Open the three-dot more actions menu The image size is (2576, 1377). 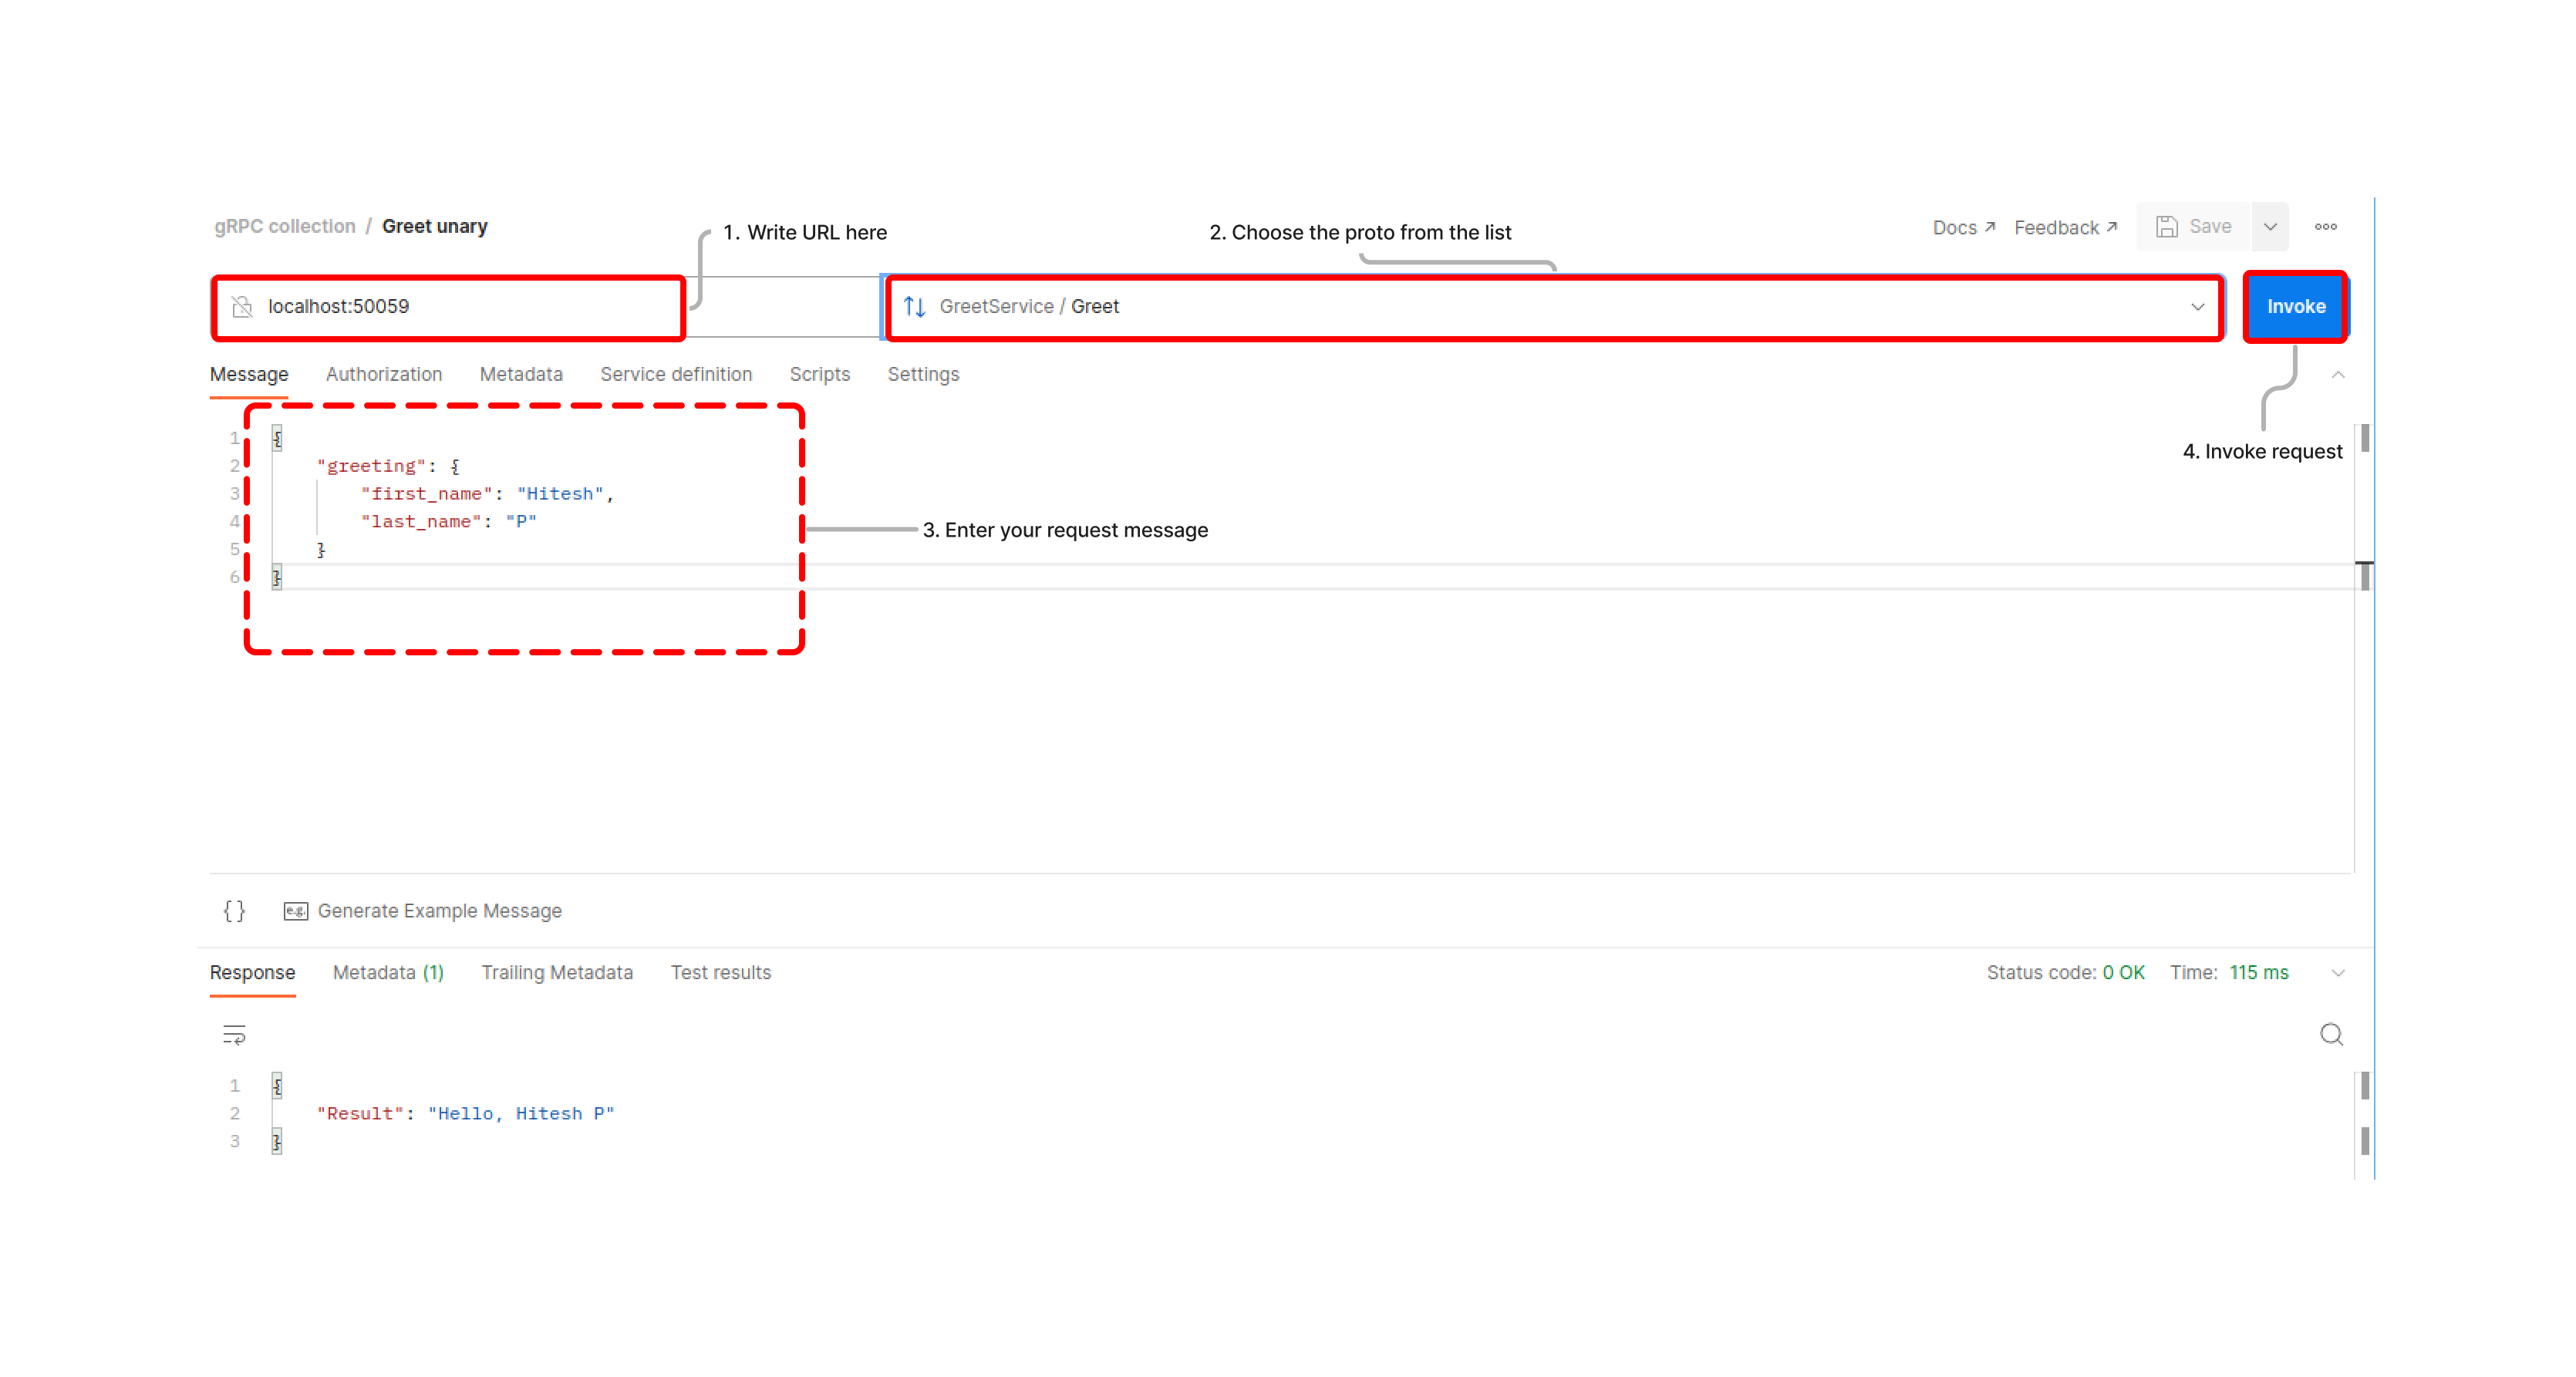tap(2325, 227)
